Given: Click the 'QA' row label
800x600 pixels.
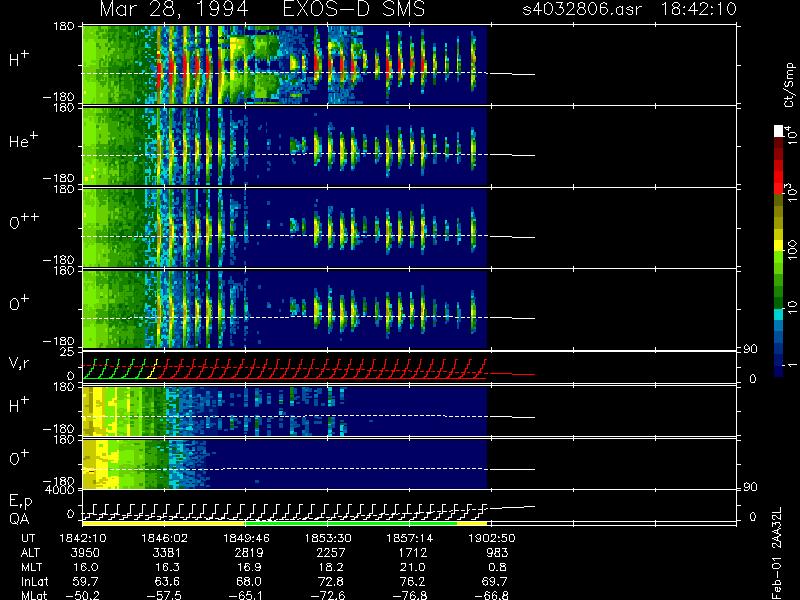Looking at the screenshot, I should tap(19, 518).
